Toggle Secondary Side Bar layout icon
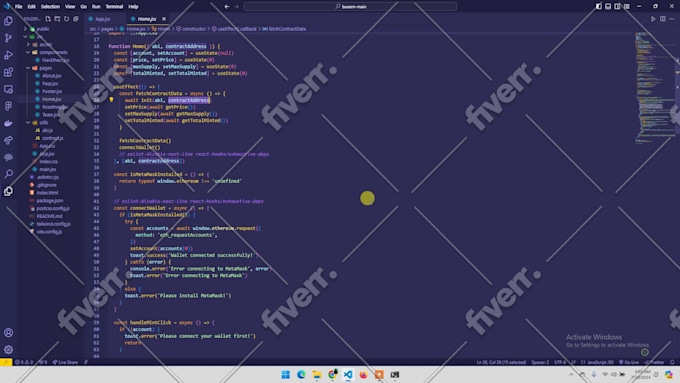This screenshot has height=383, width=680. (x=617, y=7)
